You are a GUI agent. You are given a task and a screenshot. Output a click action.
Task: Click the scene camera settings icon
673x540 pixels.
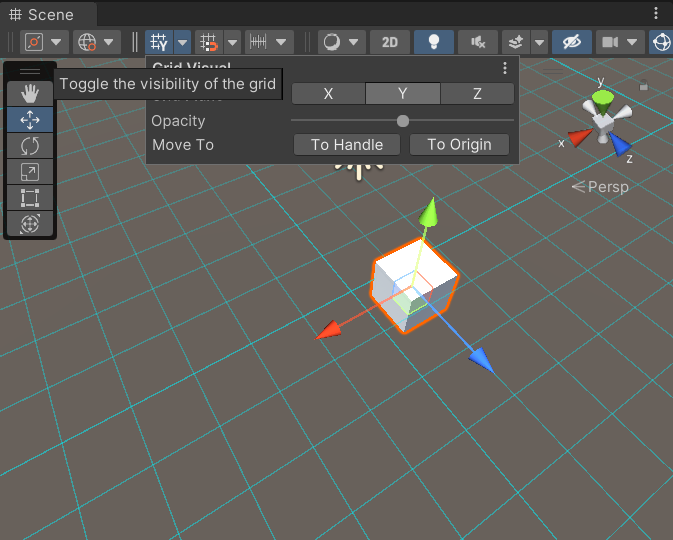(x=610, y=42)
